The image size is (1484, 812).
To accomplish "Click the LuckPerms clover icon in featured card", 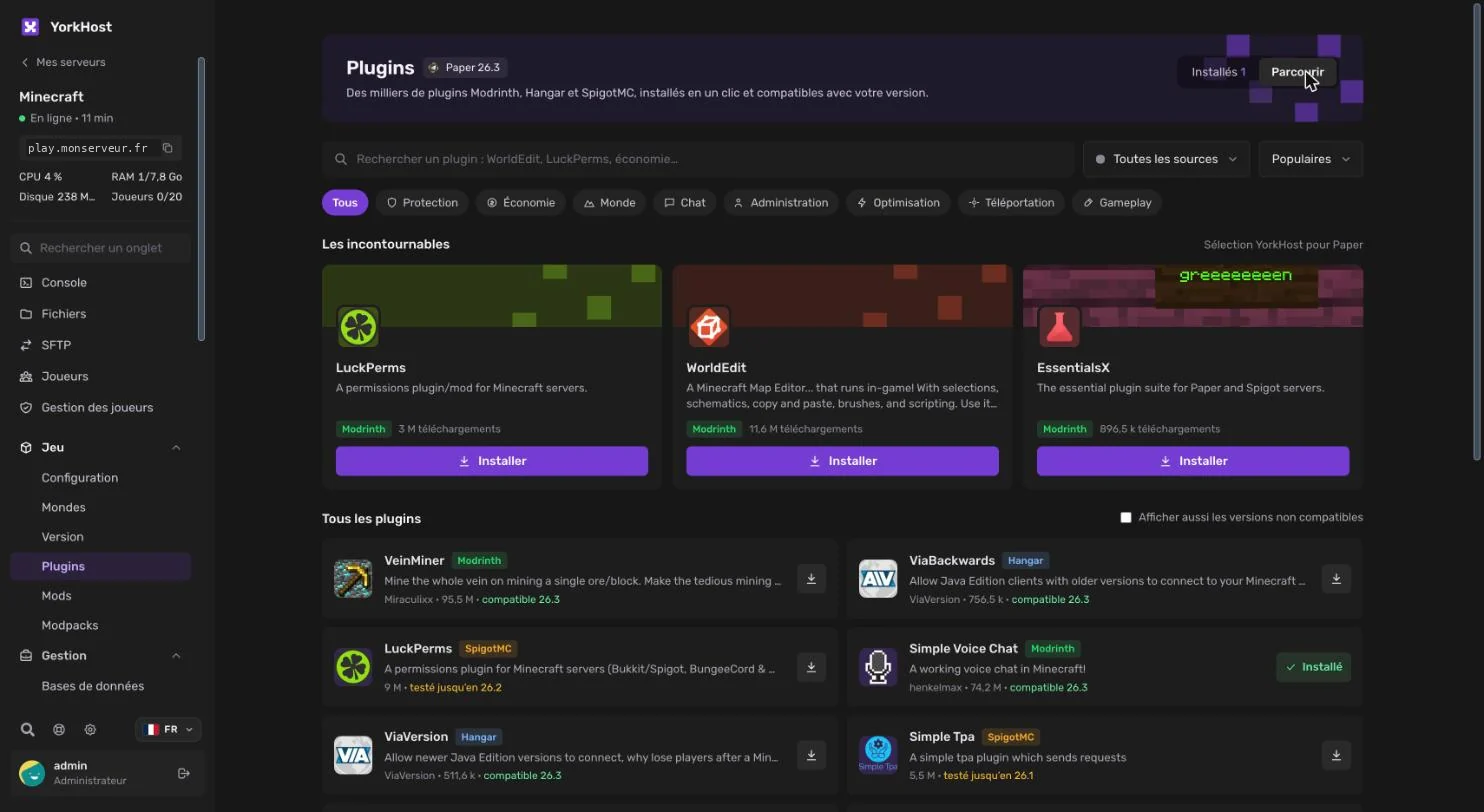I will point(358,327).
